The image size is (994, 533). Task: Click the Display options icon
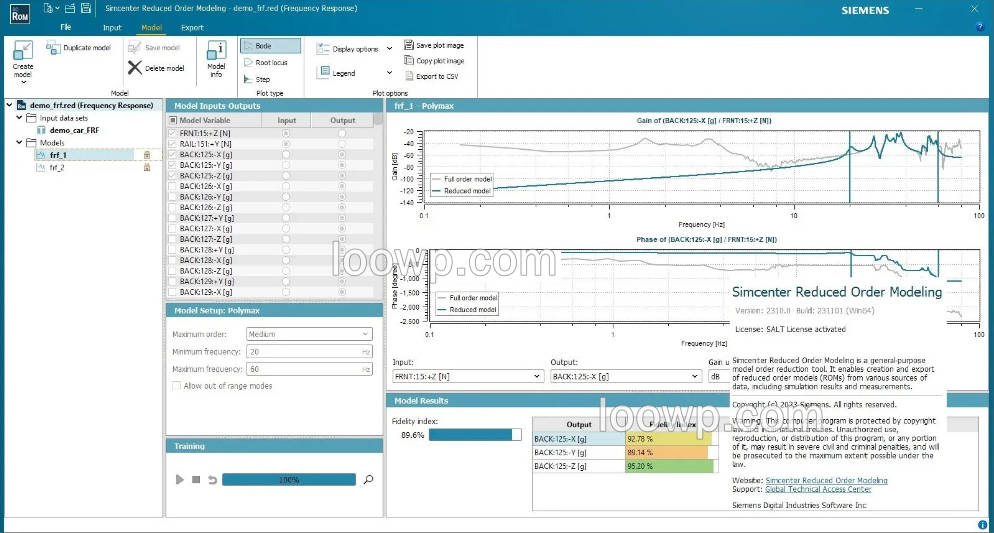tap(323, 49)
